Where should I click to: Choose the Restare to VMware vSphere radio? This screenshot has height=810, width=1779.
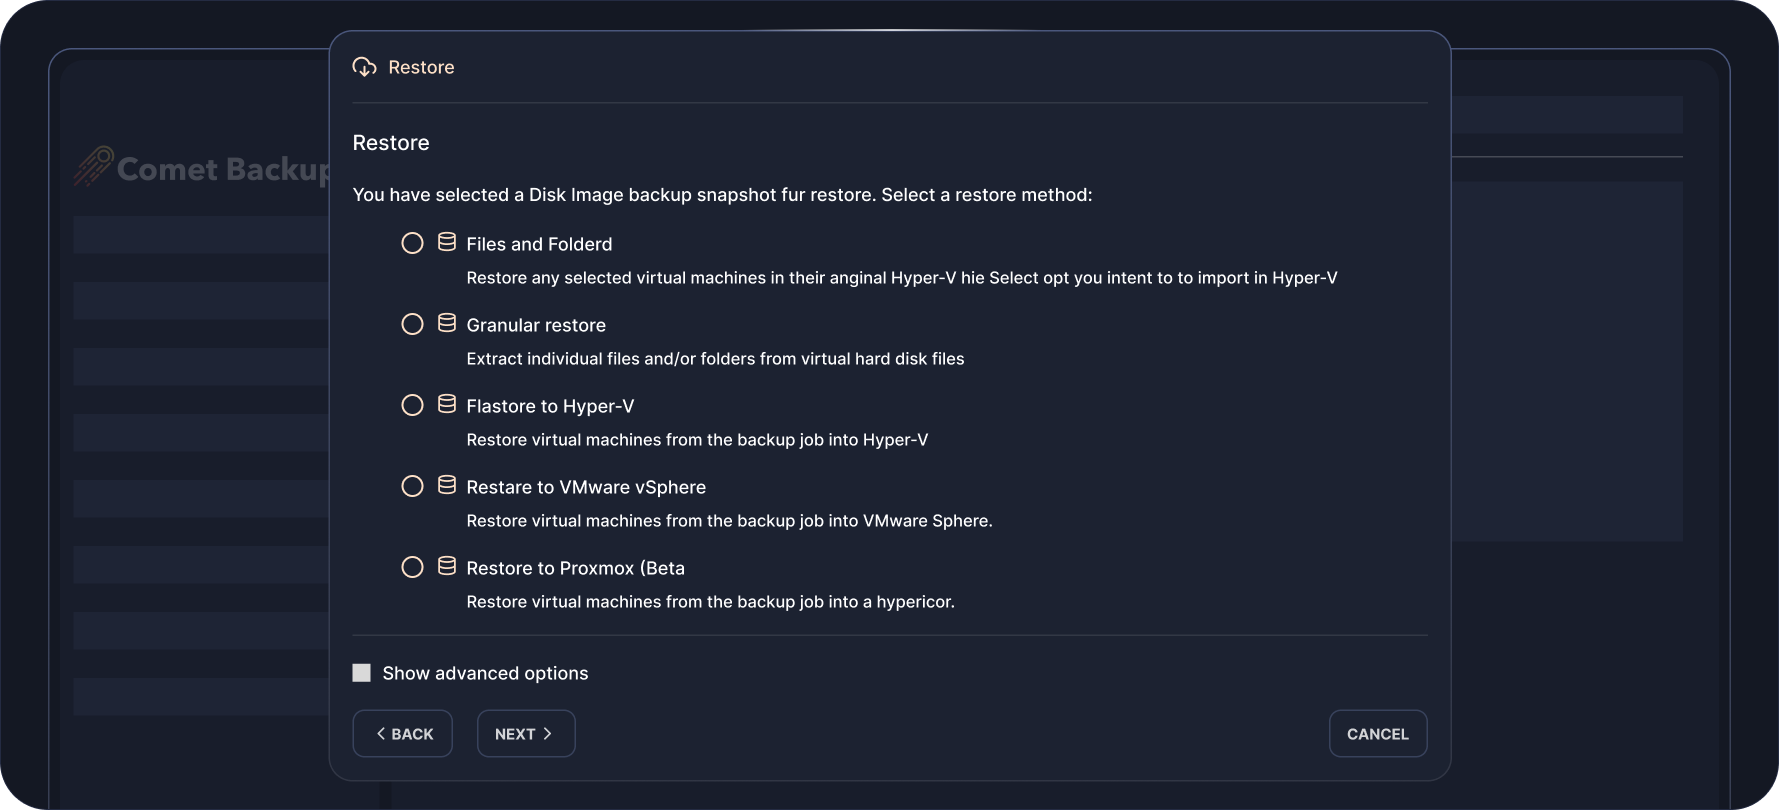(x=412, y=486)
